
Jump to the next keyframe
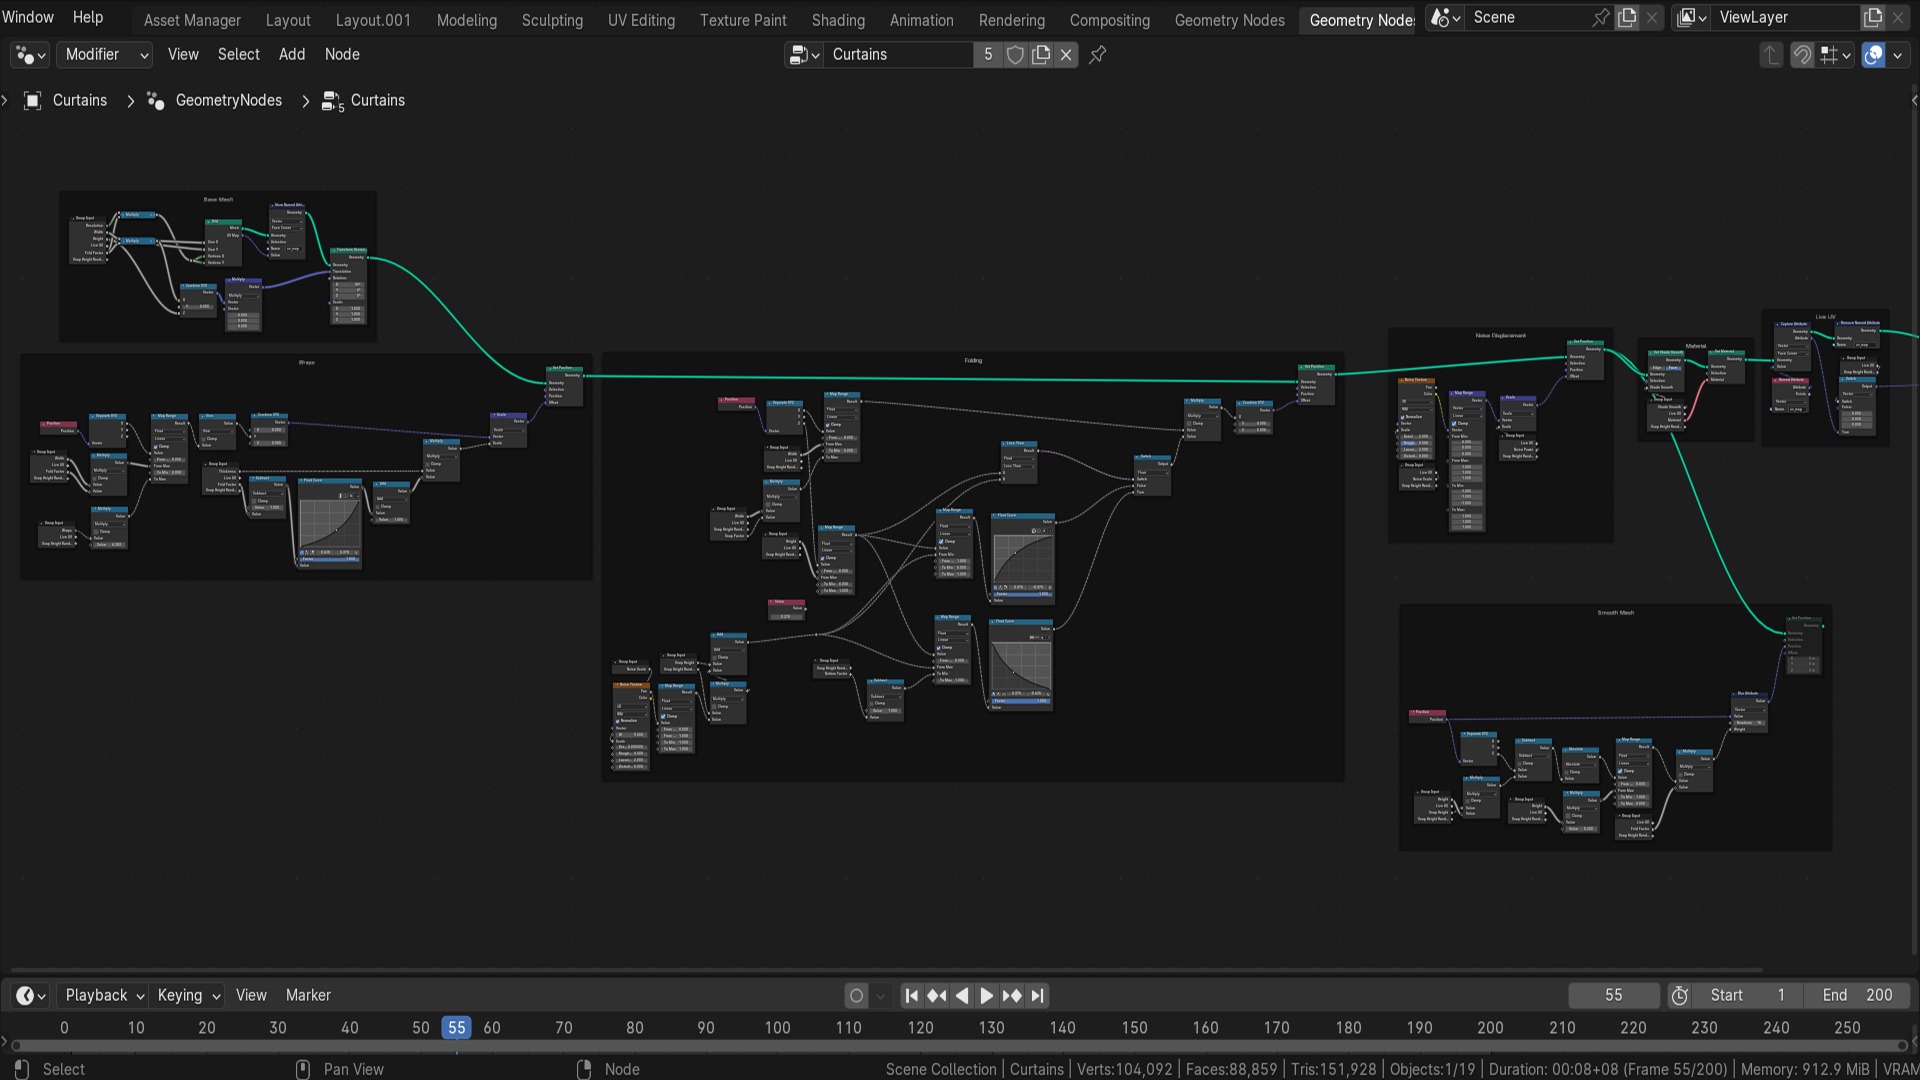[1012, 995]
